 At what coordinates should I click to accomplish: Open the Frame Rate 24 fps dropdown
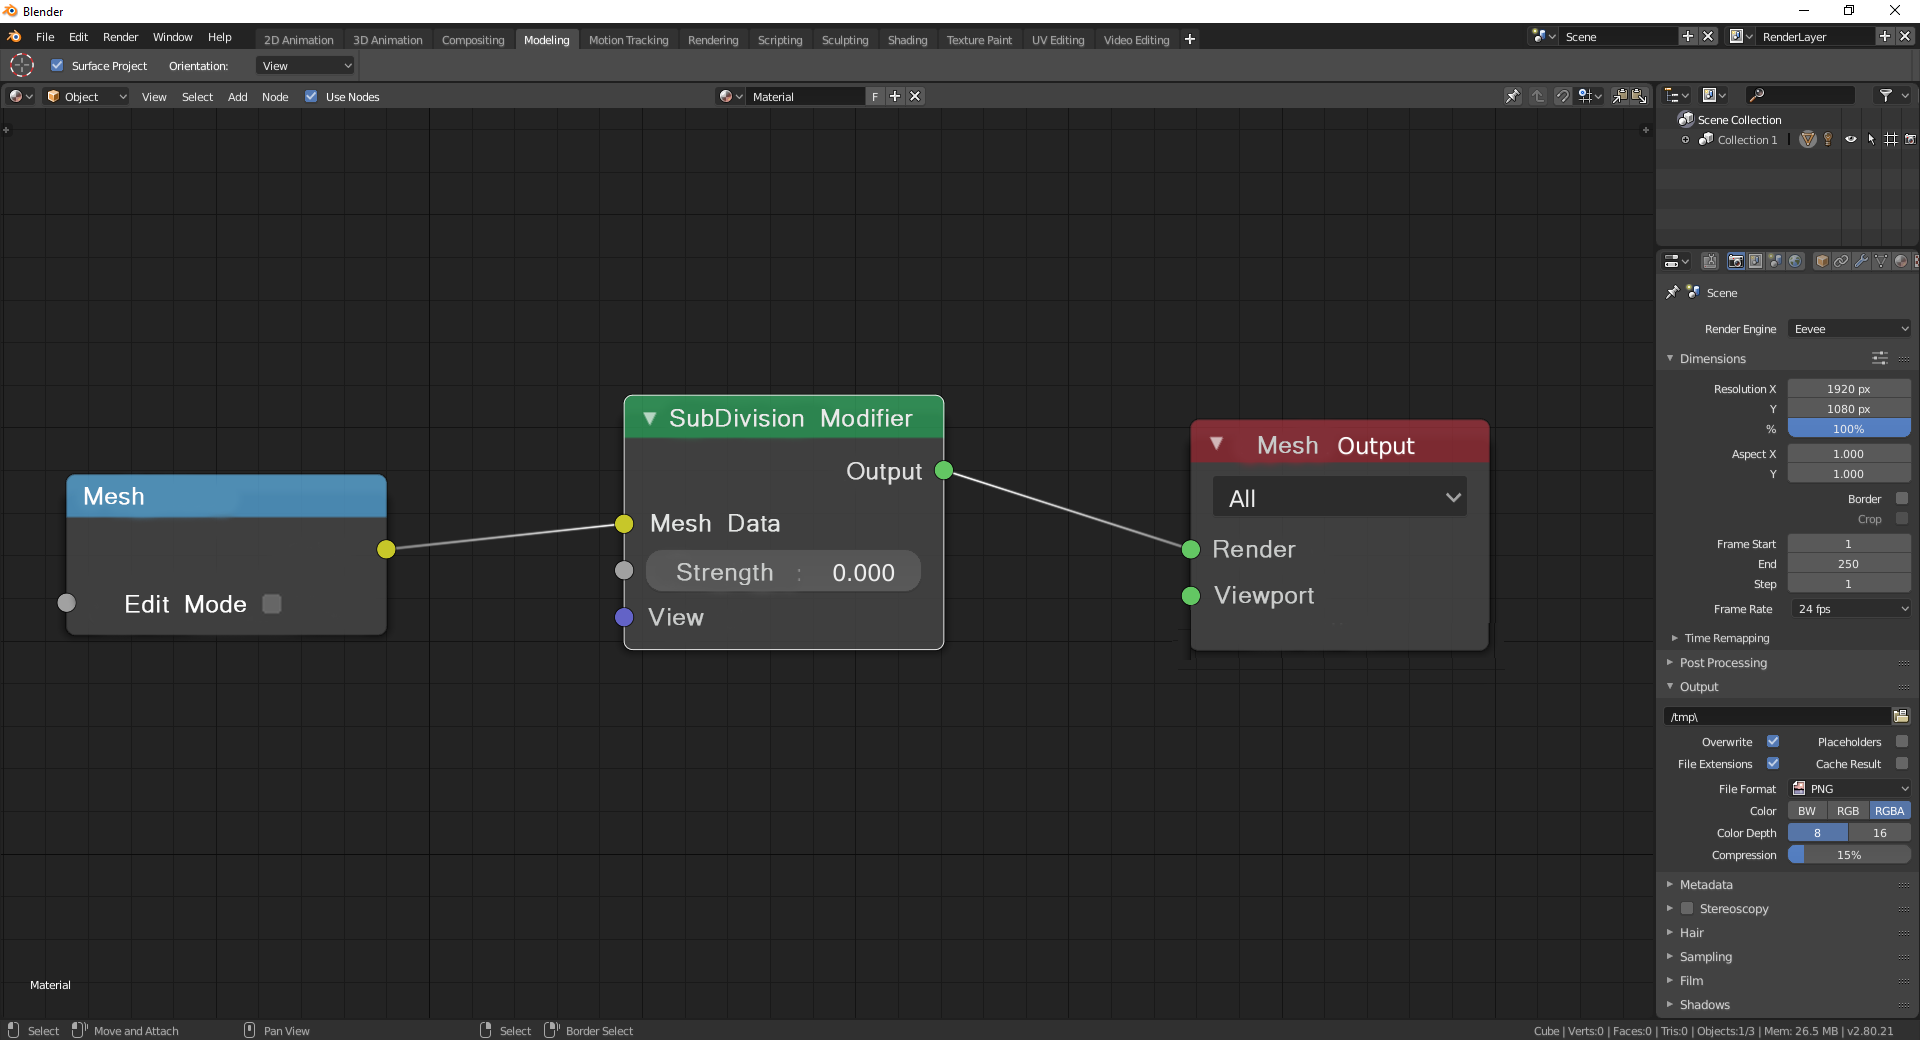(x=1850, y=609)
